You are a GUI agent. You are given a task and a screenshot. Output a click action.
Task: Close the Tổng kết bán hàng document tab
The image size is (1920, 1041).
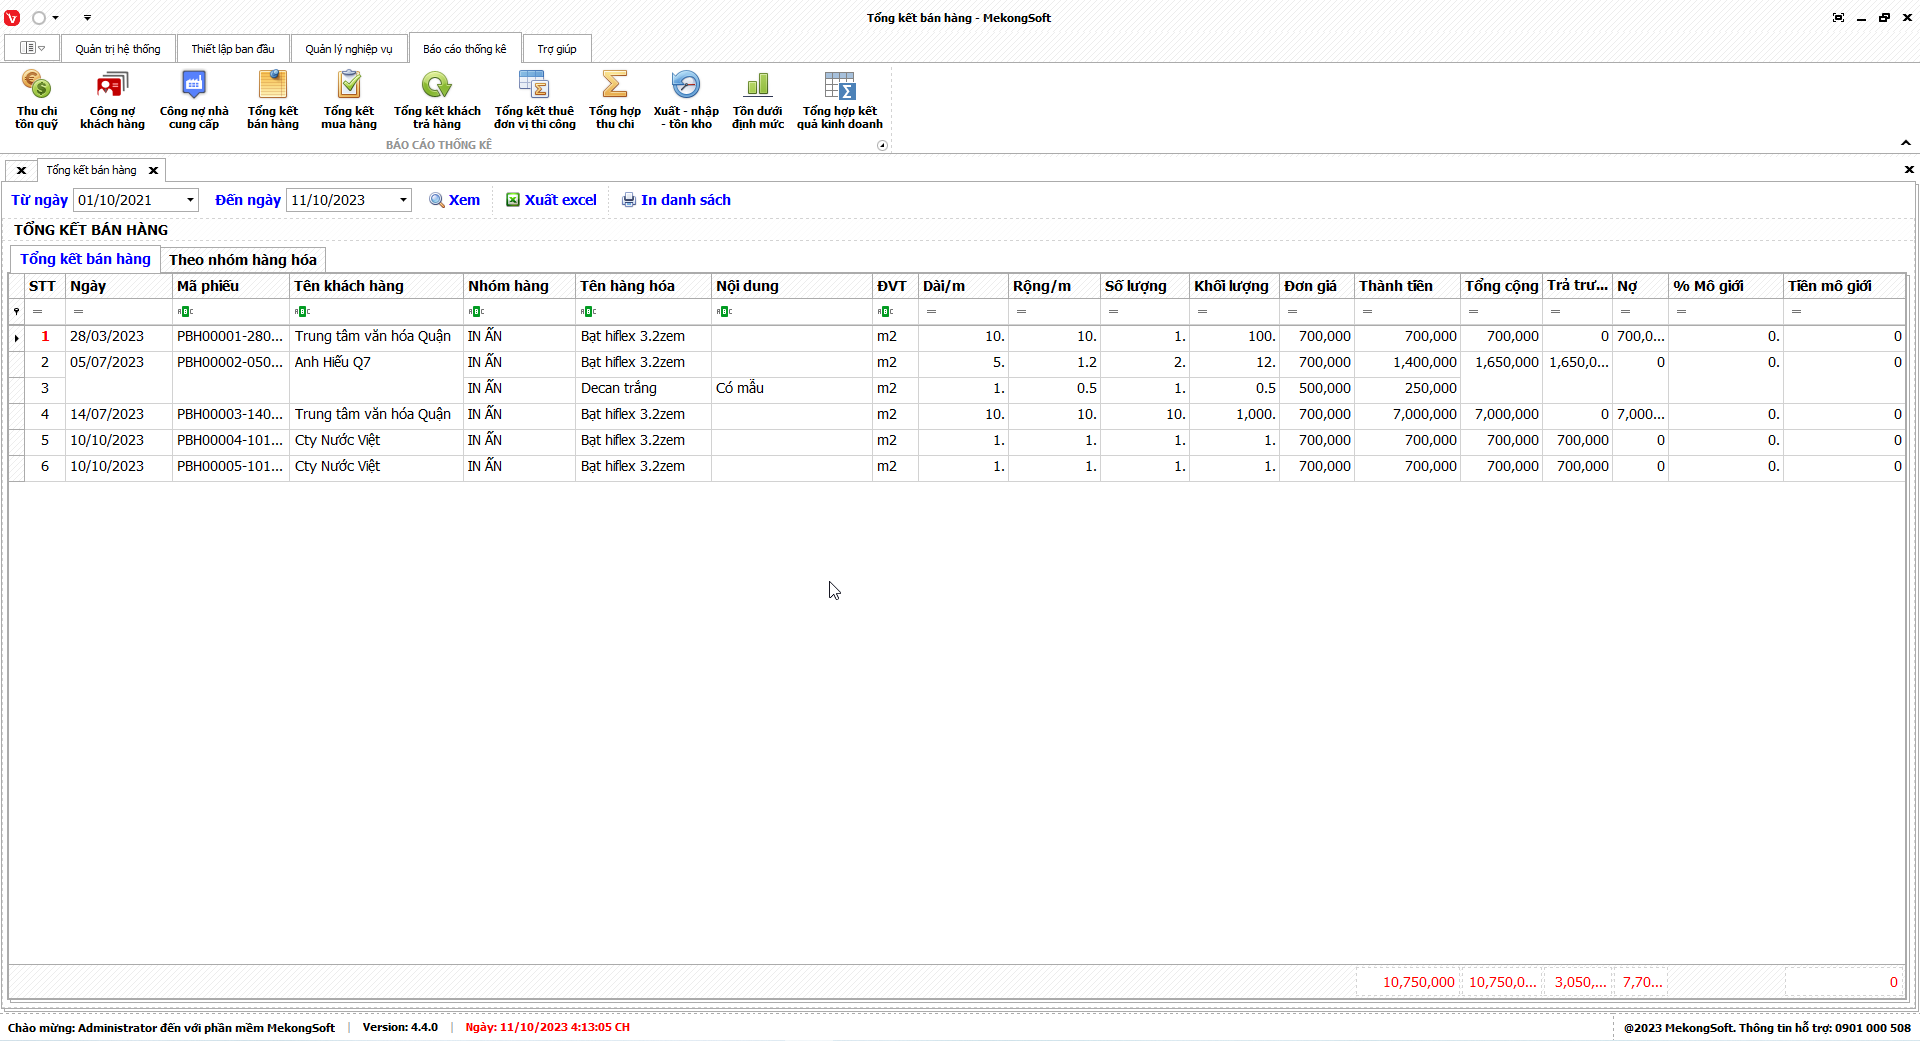tap(153, 171)
